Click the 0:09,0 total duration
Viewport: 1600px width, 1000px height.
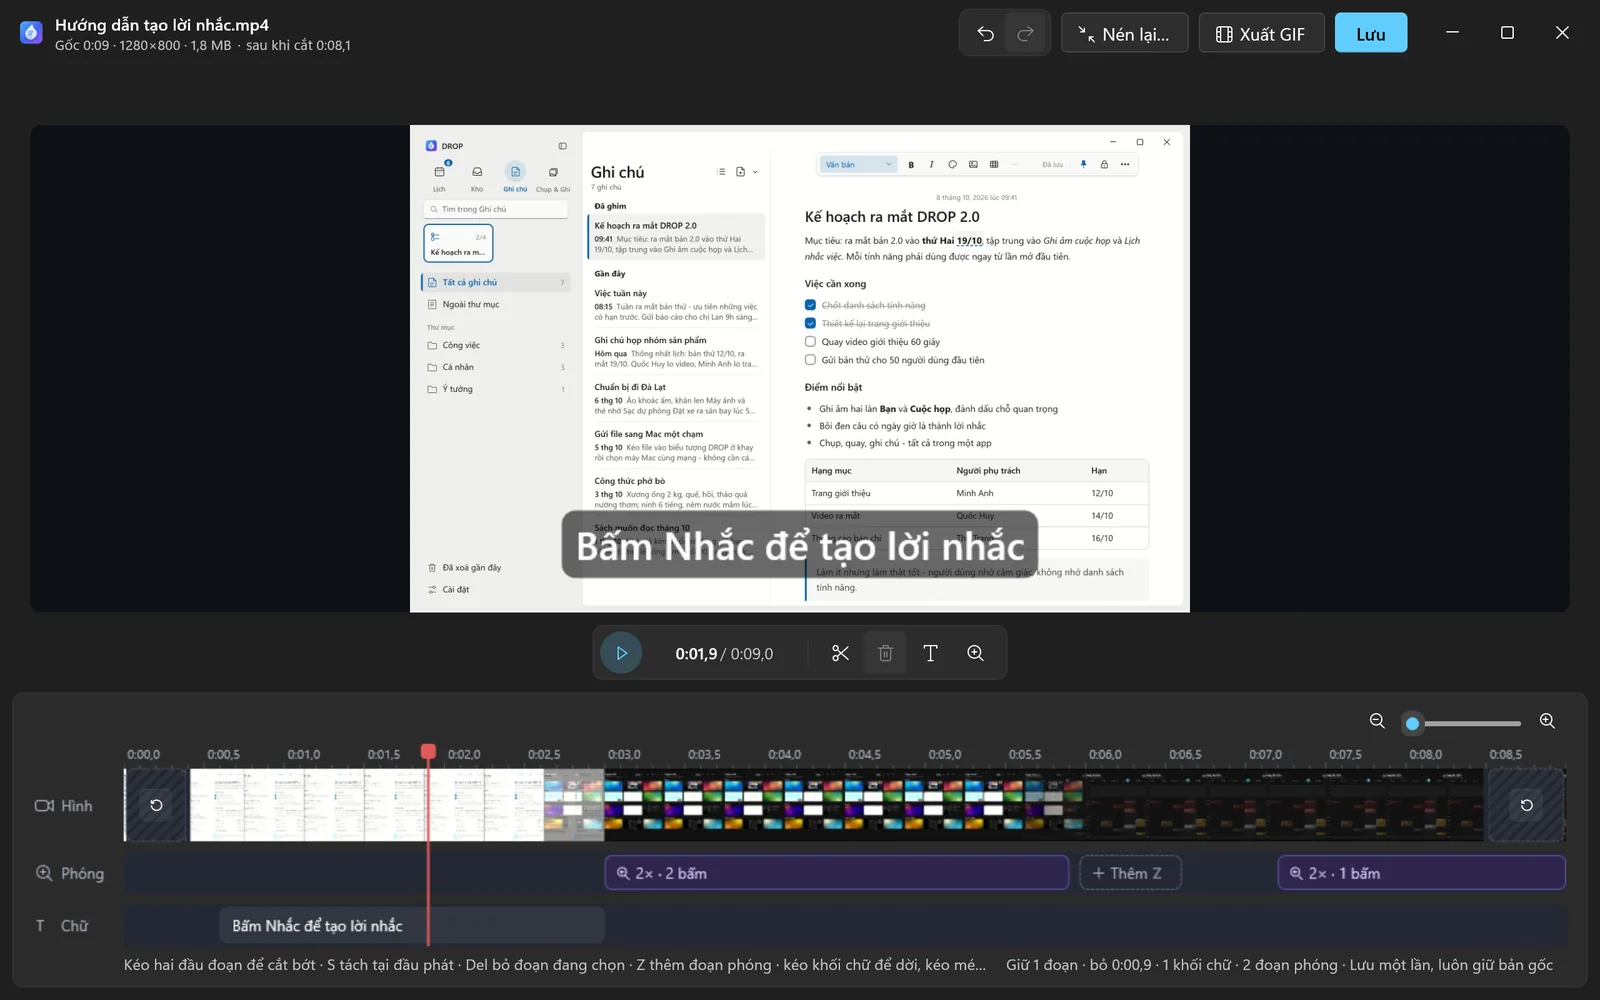(x=752, y=654)
